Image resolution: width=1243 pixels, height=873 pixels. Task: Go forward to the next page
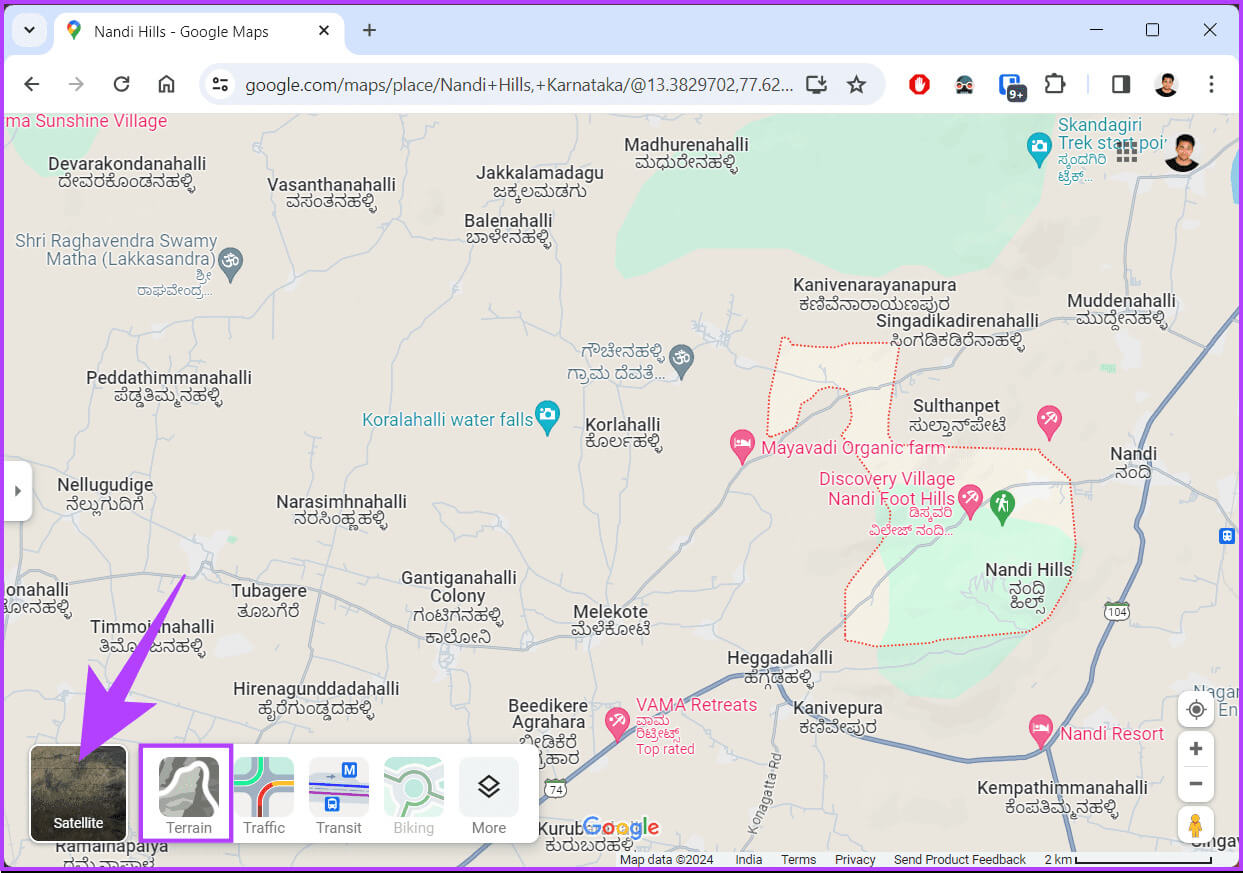coord(76,84)
